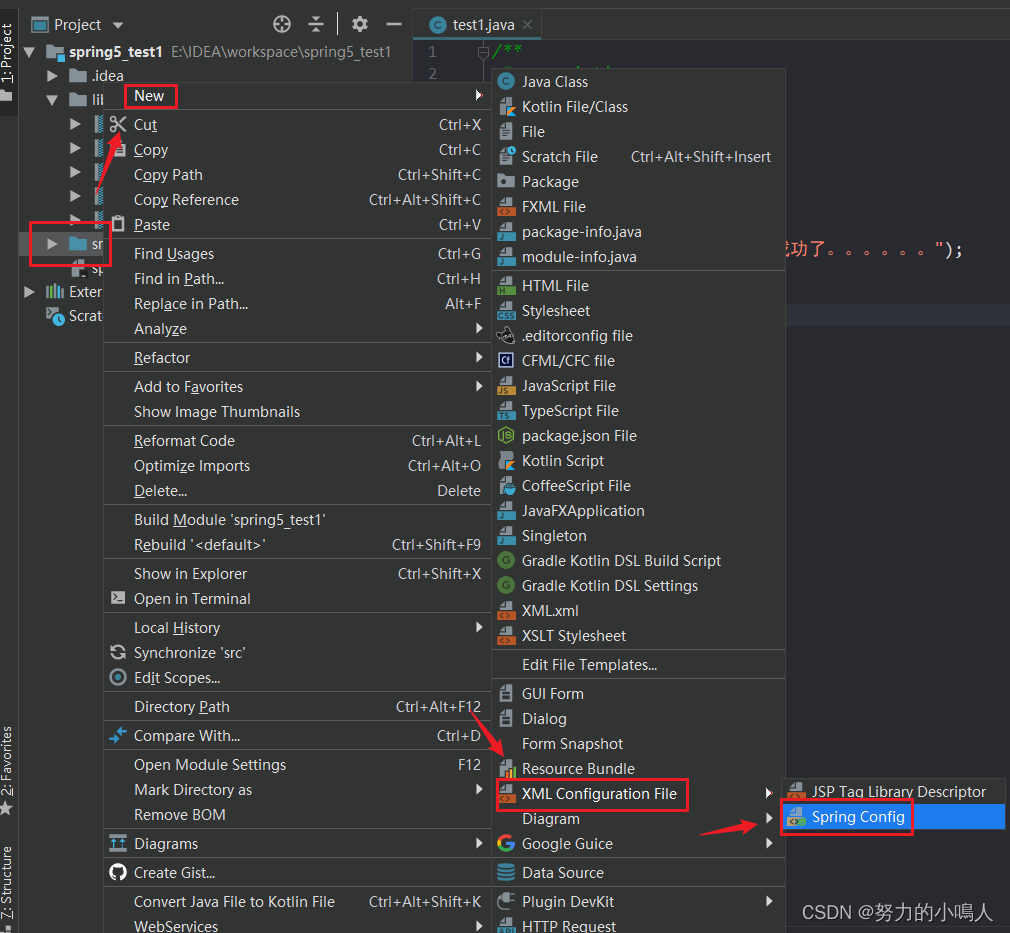Expand the .idea folder
1010x933 pixels.
(x=53, y=76)
